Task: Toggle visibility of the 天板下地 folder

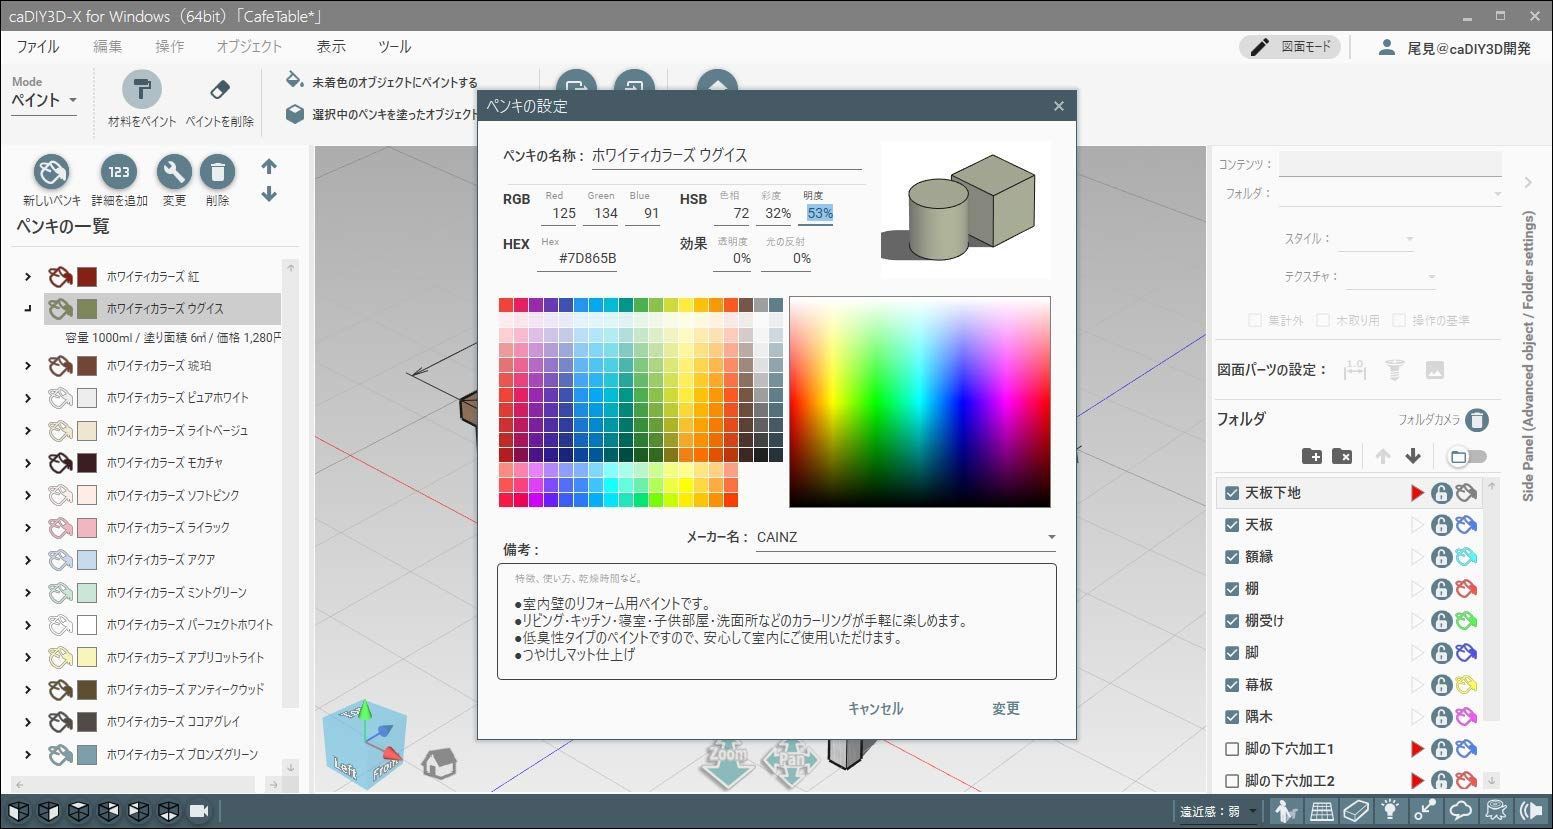Action: [1232, 492]
